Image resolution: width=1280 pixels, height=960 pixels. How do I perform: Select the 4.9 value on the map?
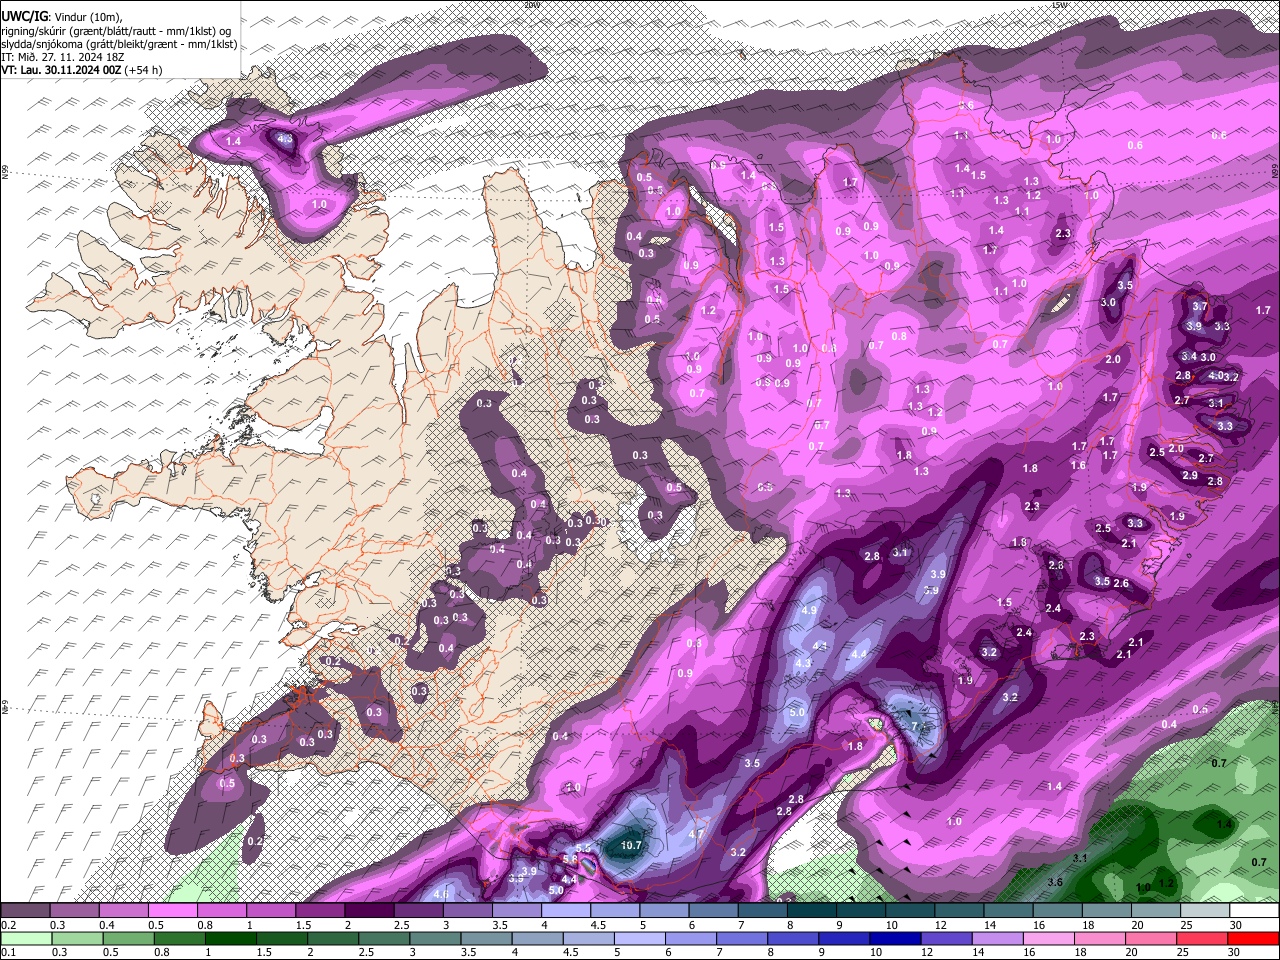pos(810,610)
